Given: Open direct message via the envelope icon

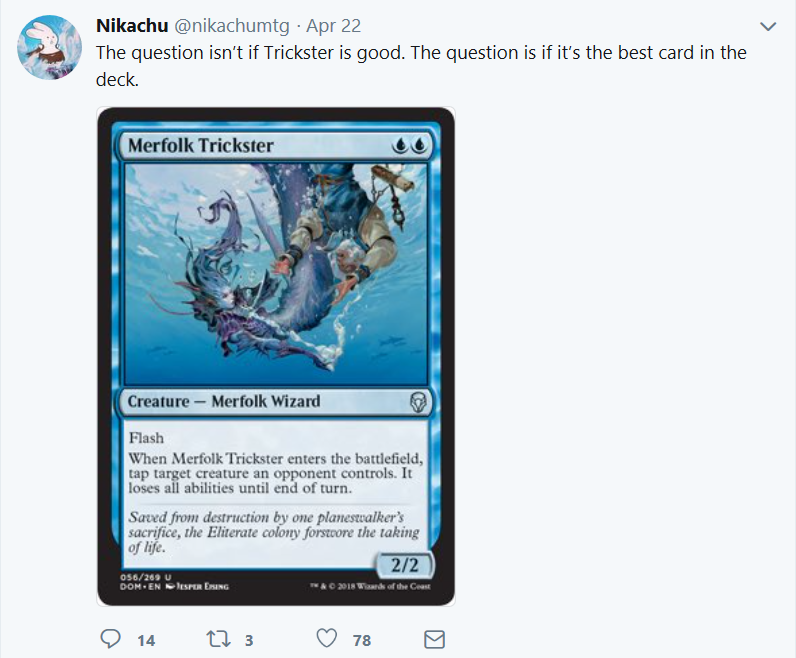Looking at the screenshot, I should [434, 639].
